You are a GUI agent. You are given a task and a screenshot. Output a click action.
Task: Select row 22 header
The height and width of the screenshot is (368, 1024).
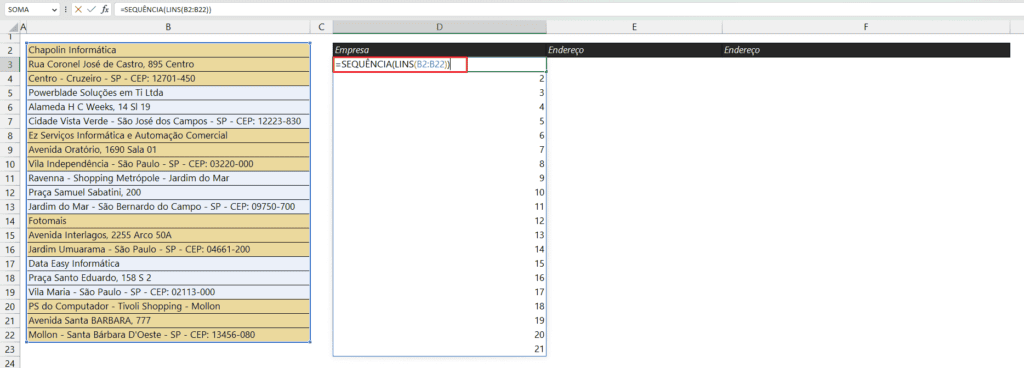[x=10, y=335]
